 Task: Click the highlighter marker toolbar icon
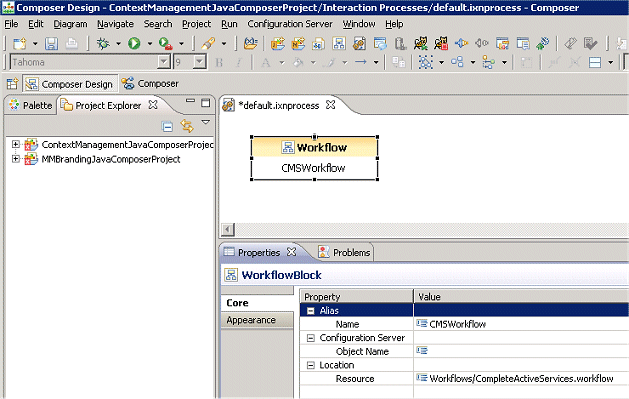[x=208, y=43]
